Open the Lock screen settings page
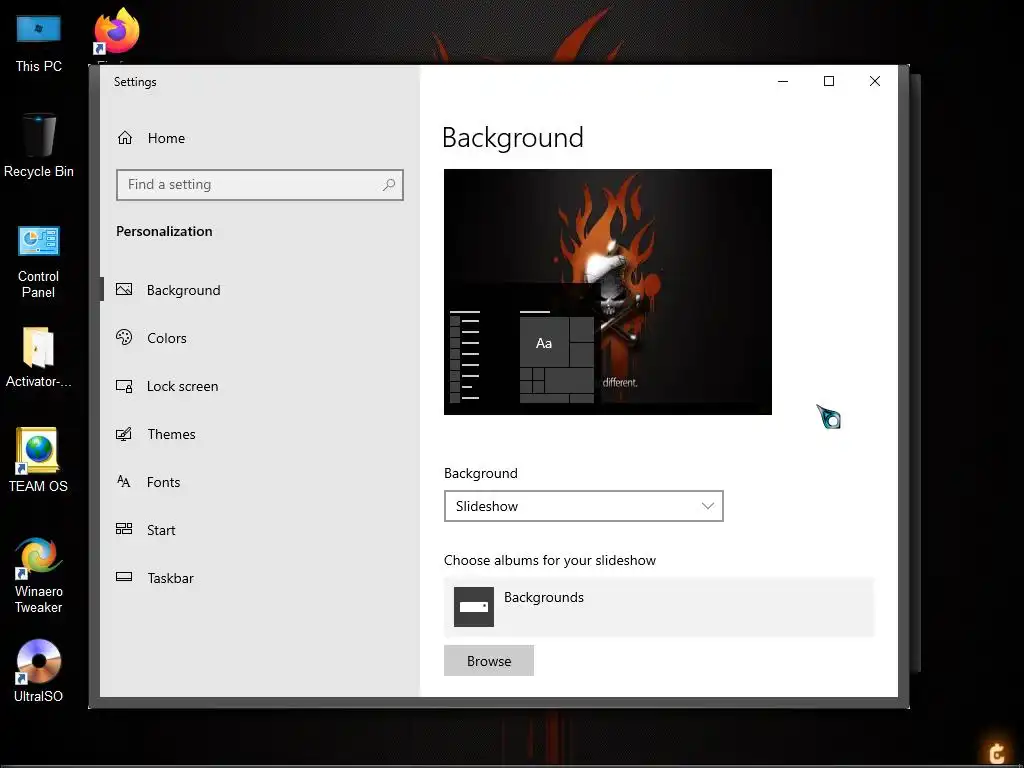 (182, 386)
